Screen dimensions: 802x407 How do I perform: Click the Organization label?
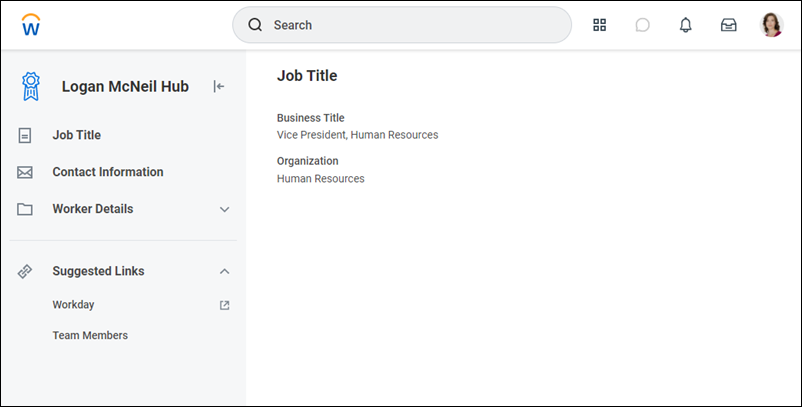point(307,161)
